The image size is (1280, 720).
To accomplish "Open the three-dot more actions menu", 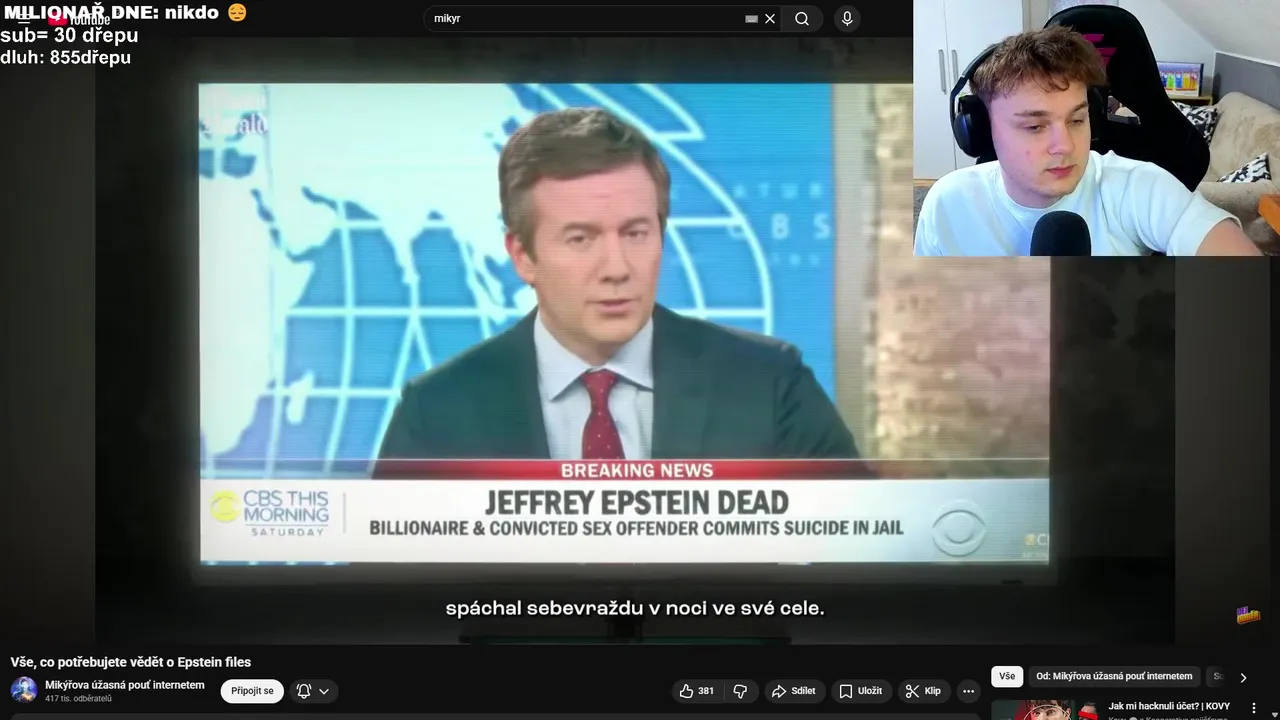I will click(968, 691).
